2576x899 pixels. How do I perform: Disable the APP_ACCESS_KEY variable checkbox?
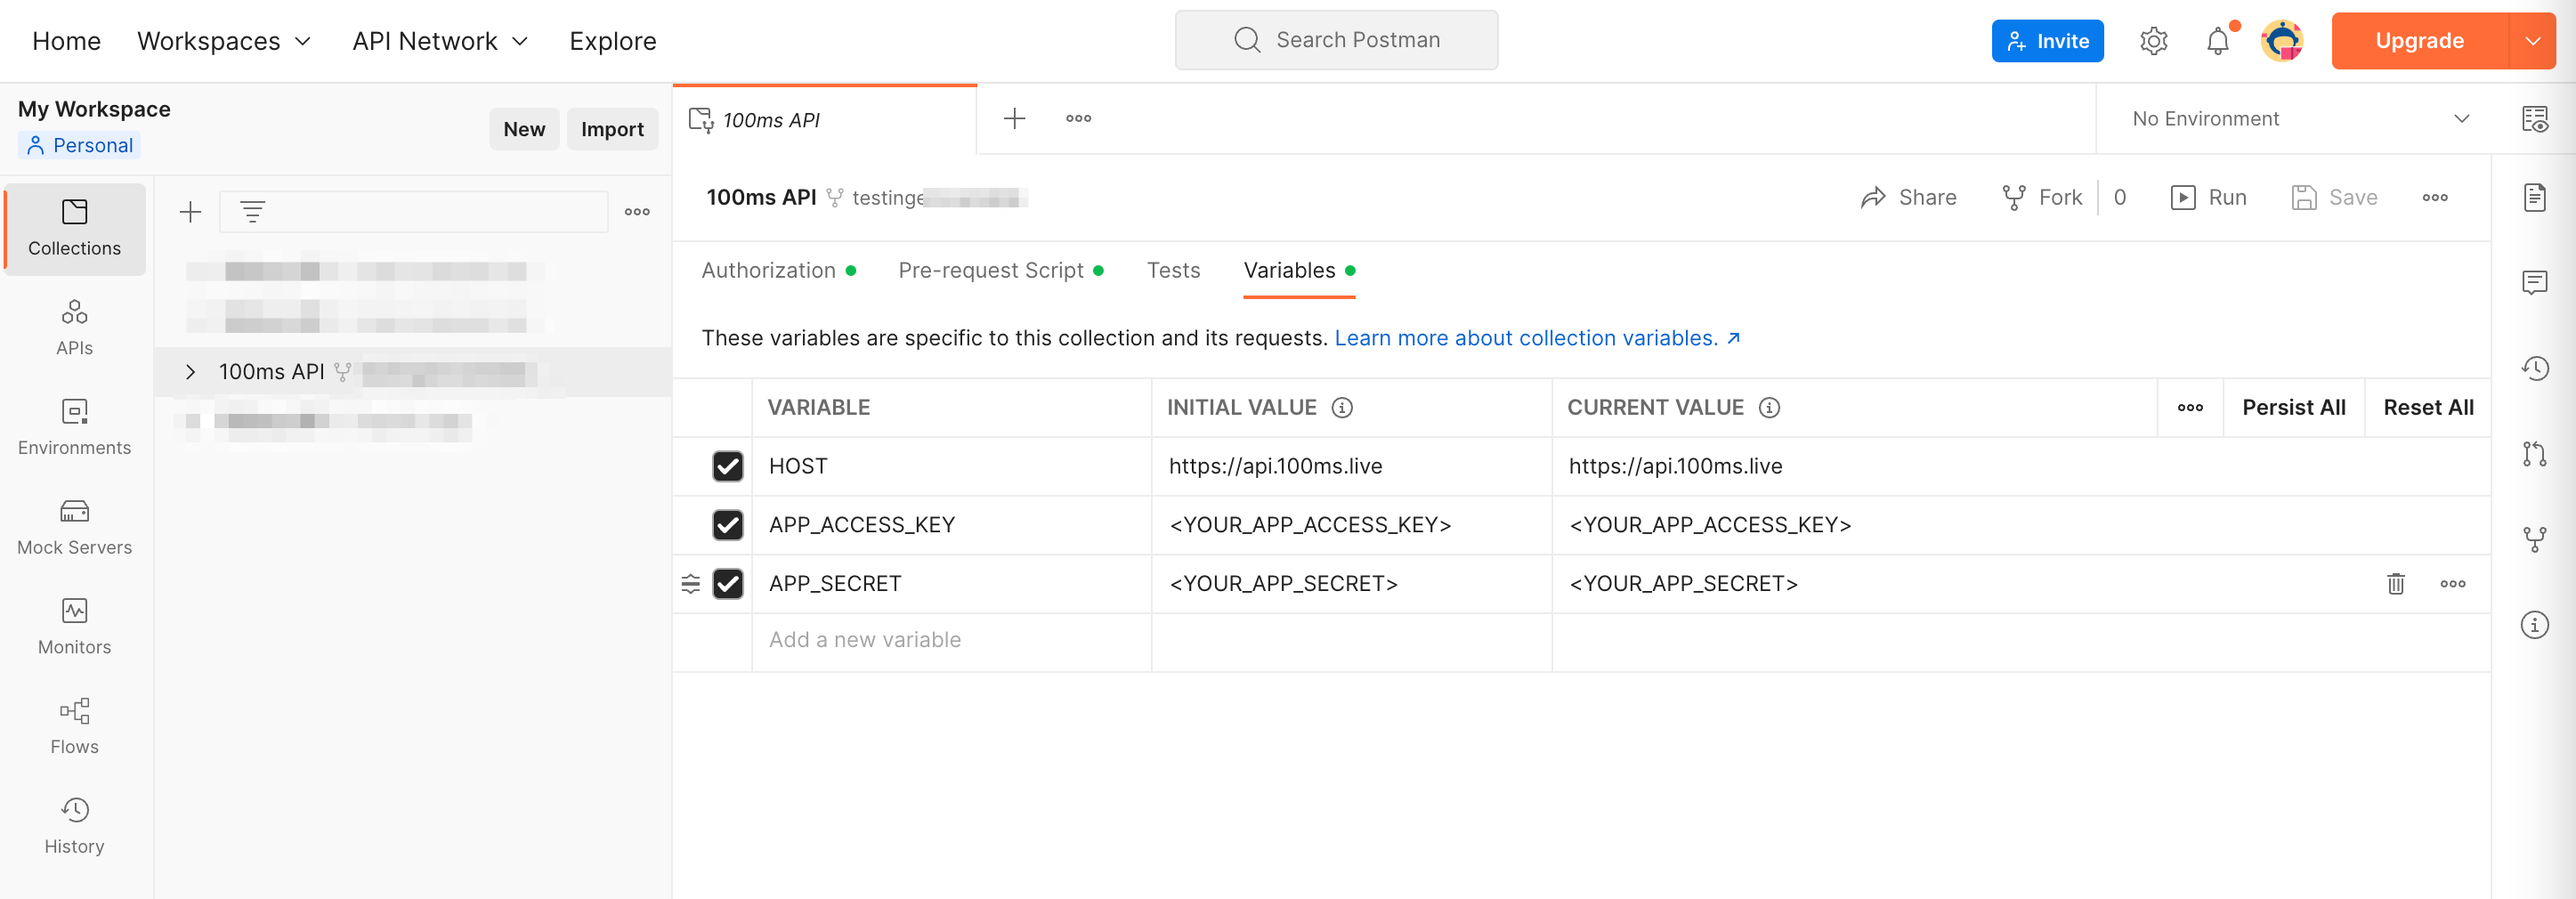(x=727, y=525)
